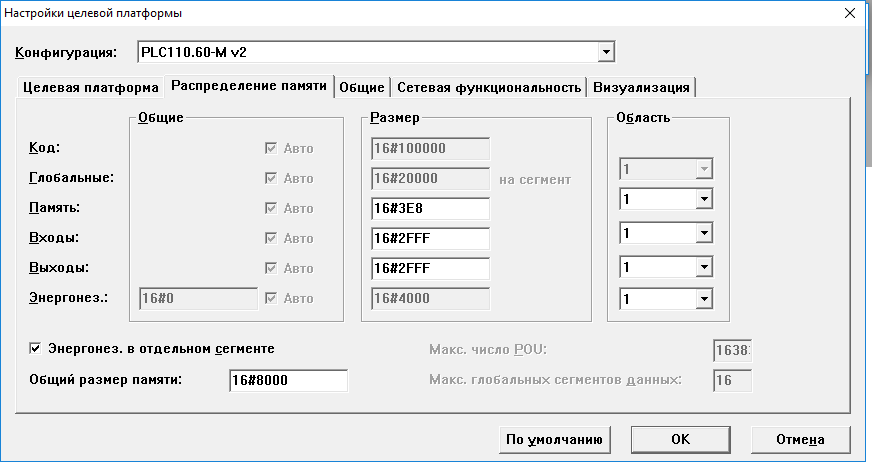Confirm settings with the OK button
This screenshot has width=872, height=462.
680,439
